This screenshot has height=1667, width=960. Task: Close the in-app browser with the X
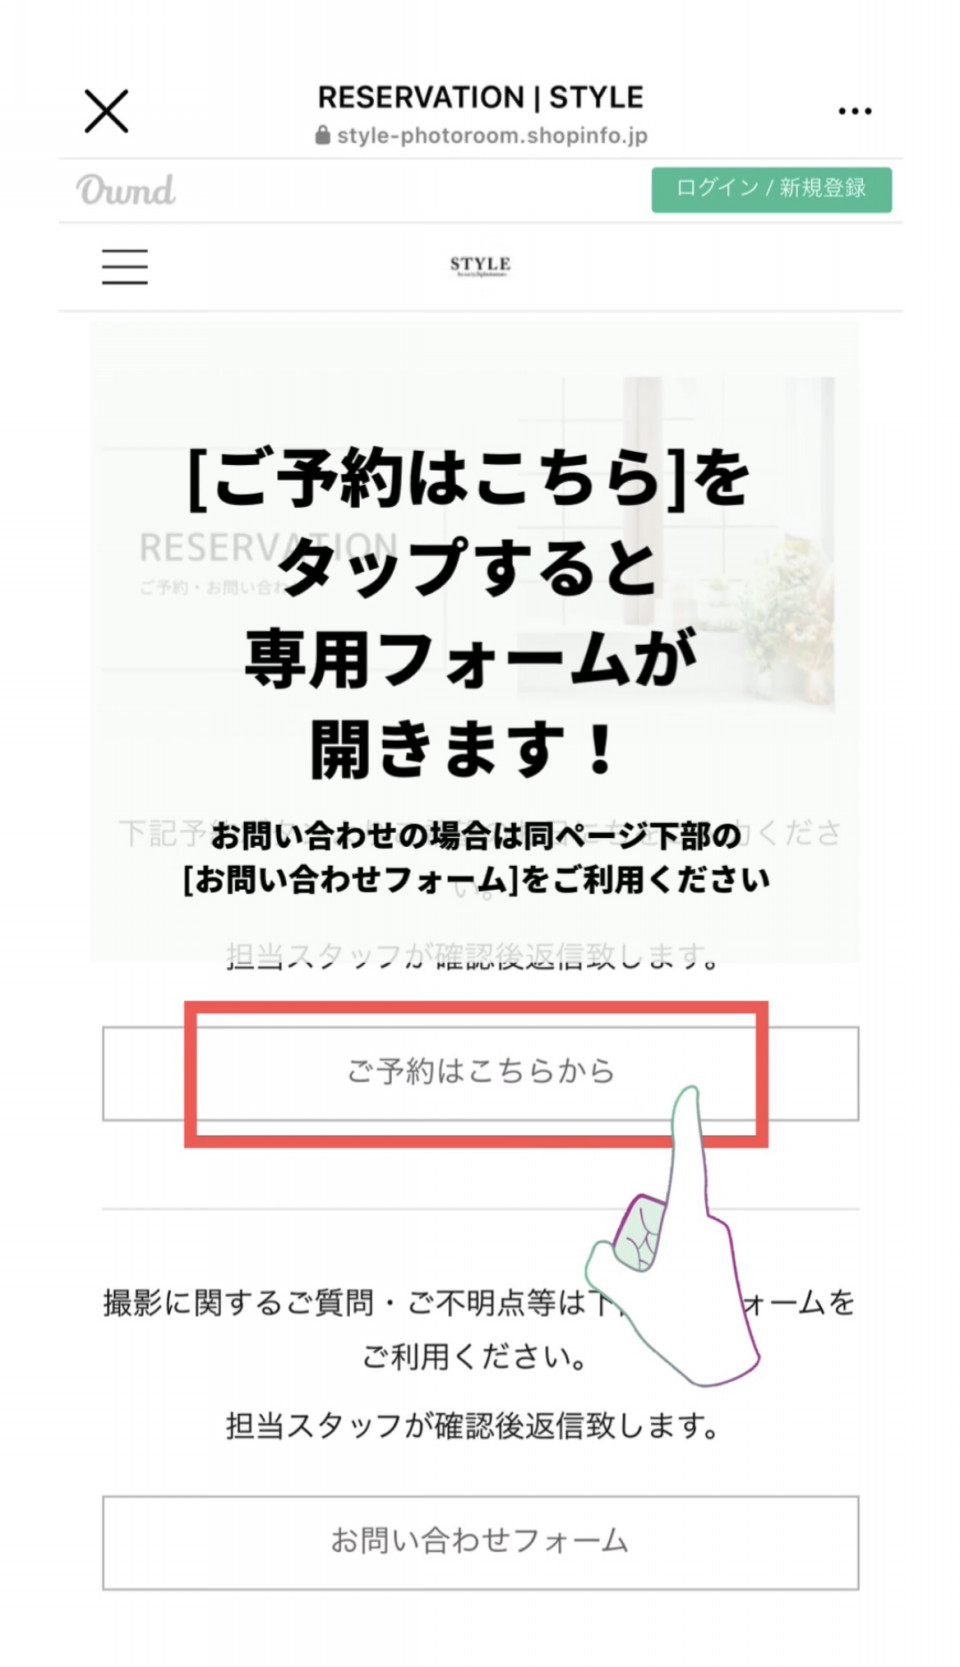point(106,111)
